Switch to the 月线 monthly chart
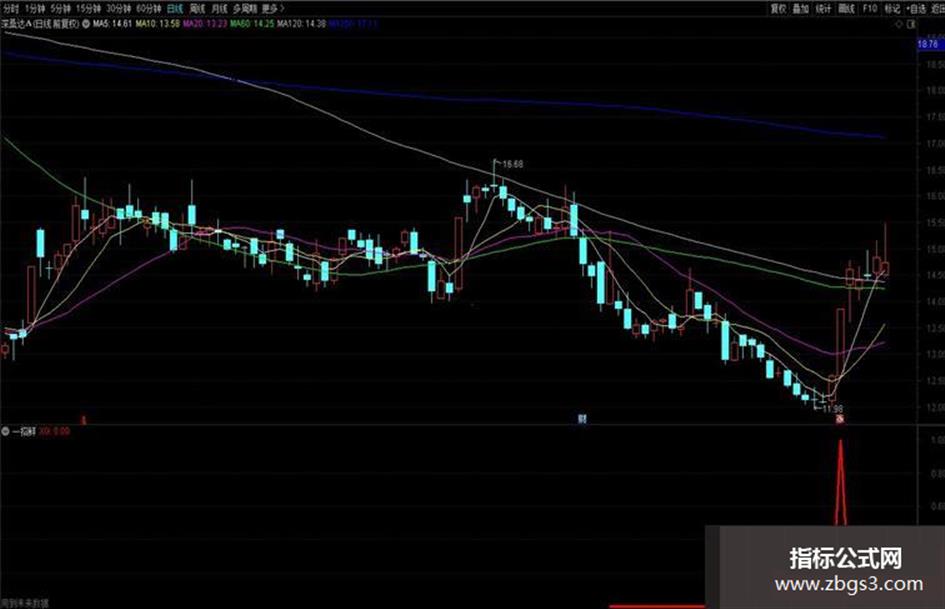Image resolution: width=945 pixels, height=609 pixels. 220,8
